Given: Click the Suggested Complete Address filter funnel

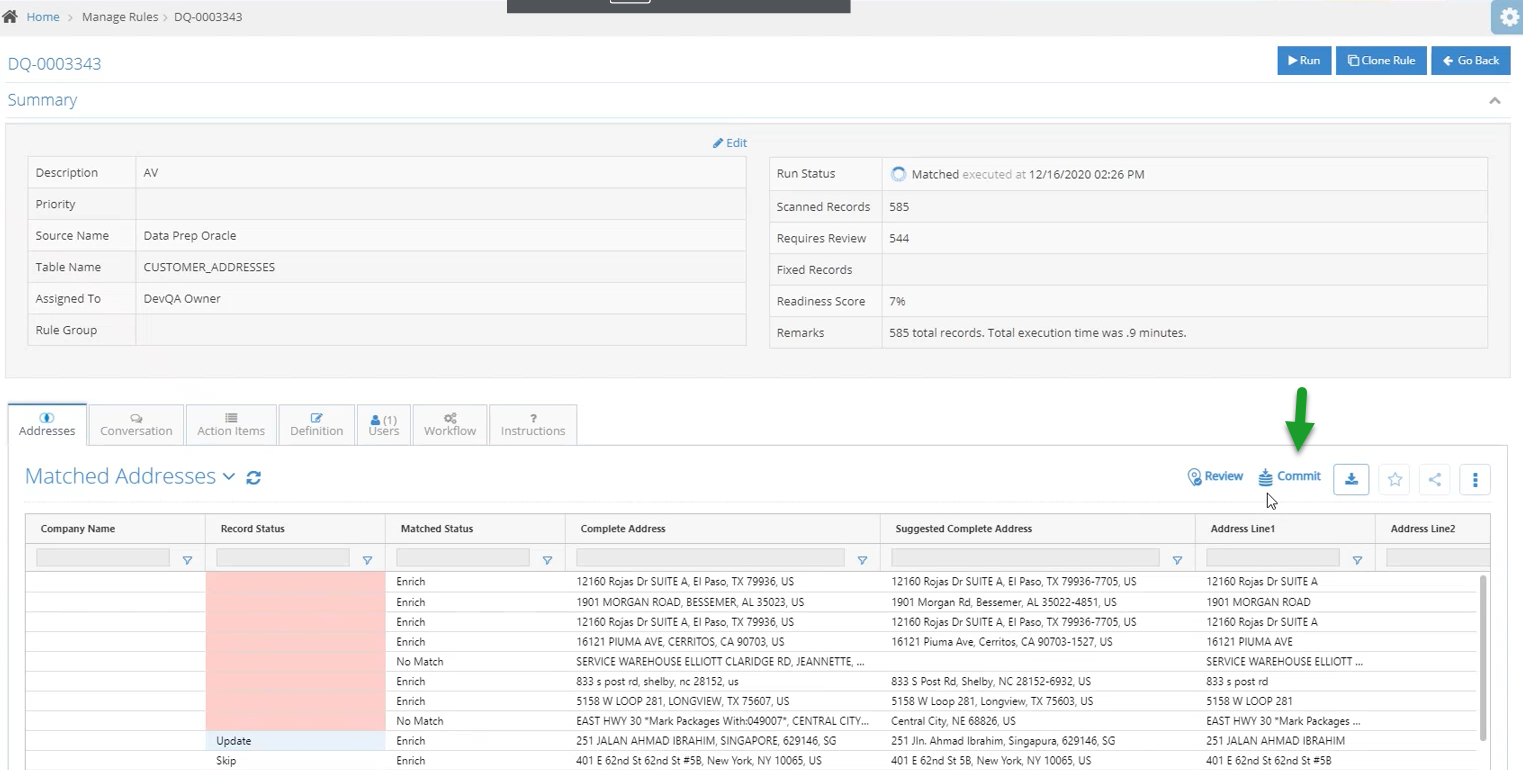Looking at the screenshot, I should click(x=1177, y=561).
